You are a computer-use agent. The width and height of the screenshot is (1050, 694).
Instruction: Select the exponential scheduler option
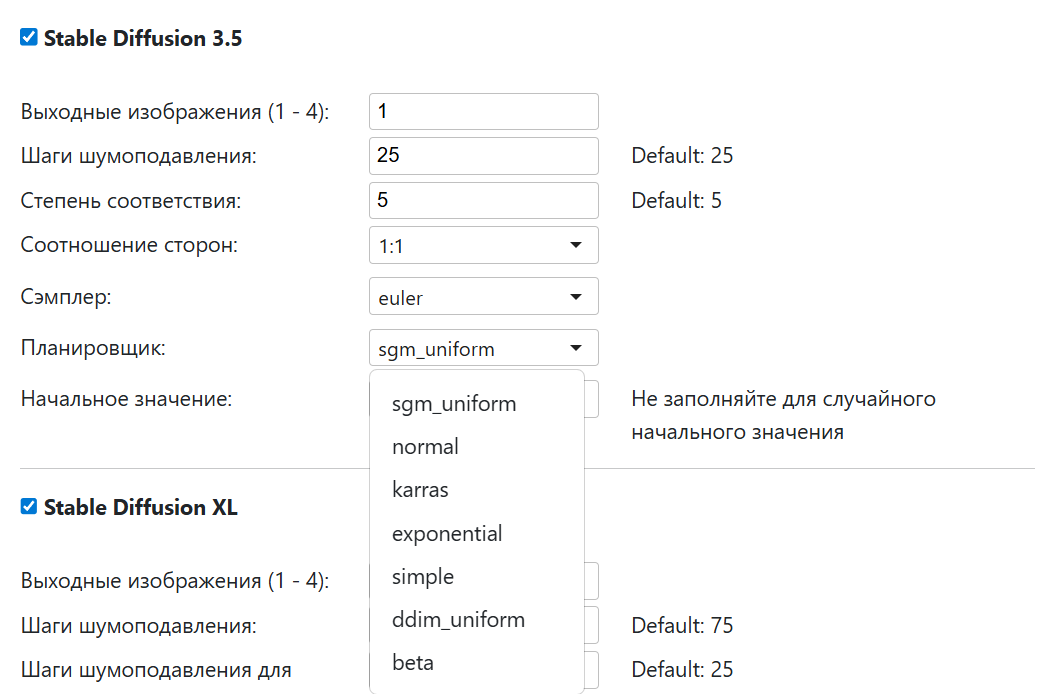(x=447, y=533)
